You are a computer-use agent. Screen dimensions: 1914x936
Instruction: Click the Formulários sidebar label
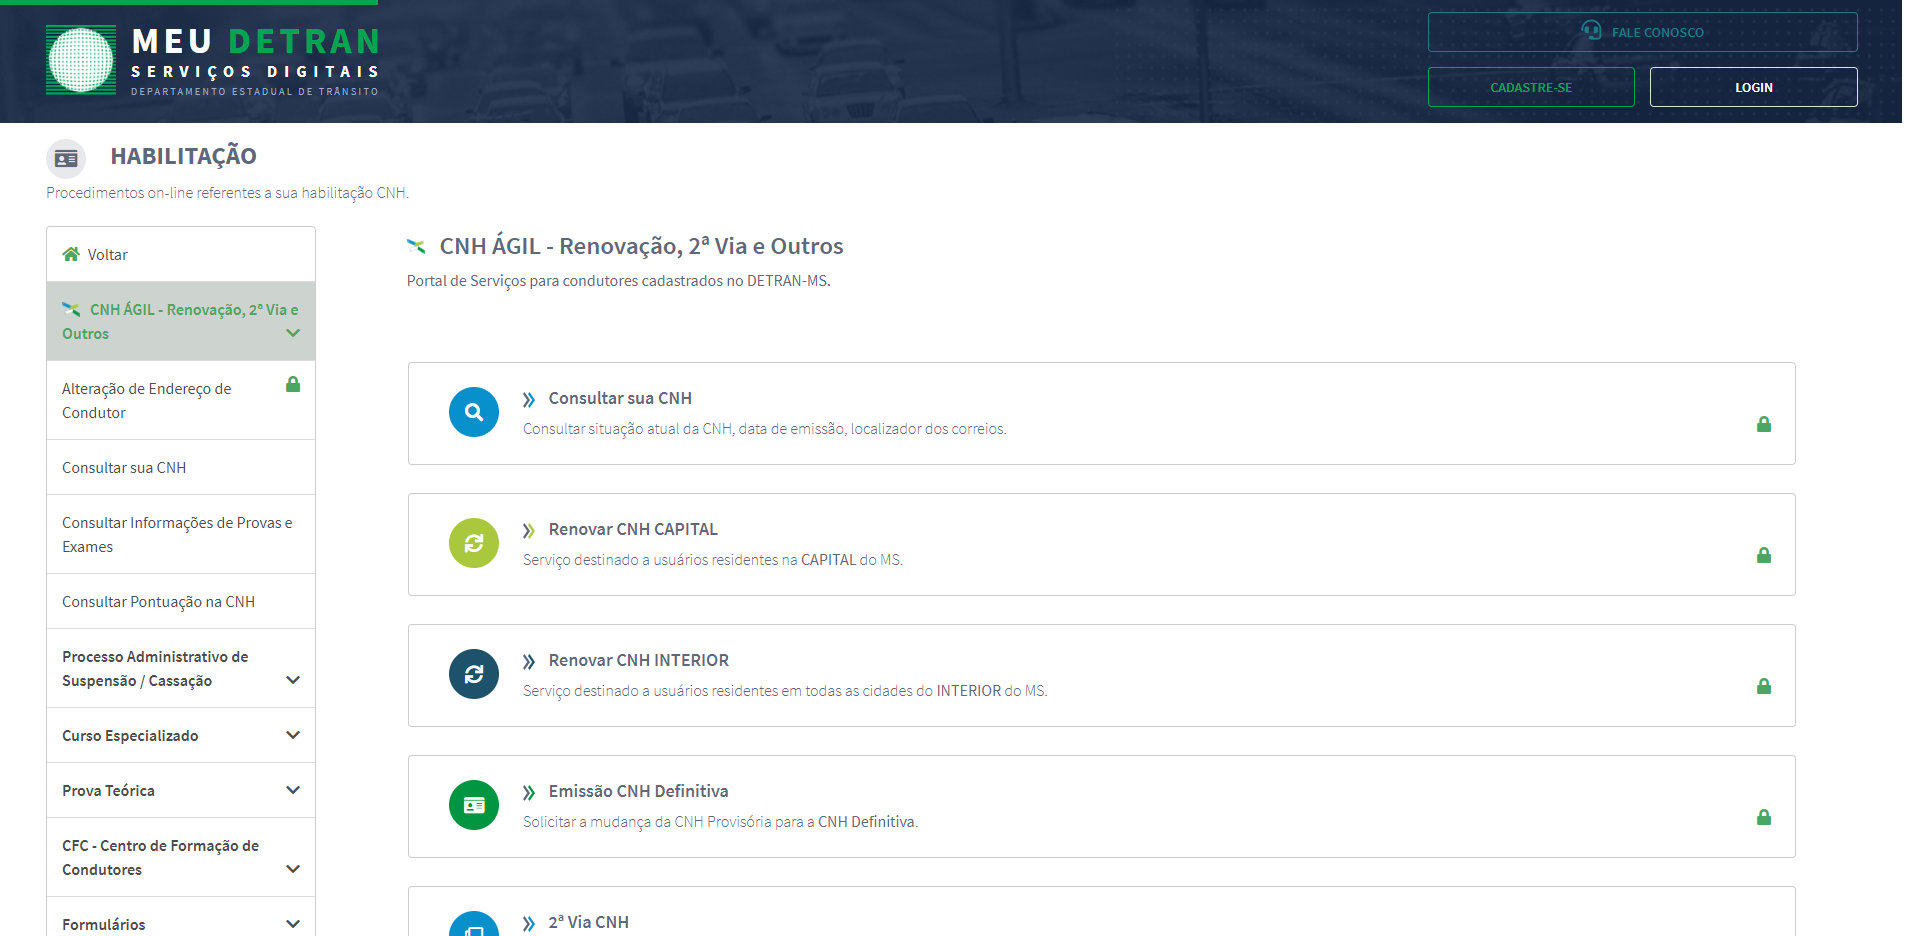(103, 924)
